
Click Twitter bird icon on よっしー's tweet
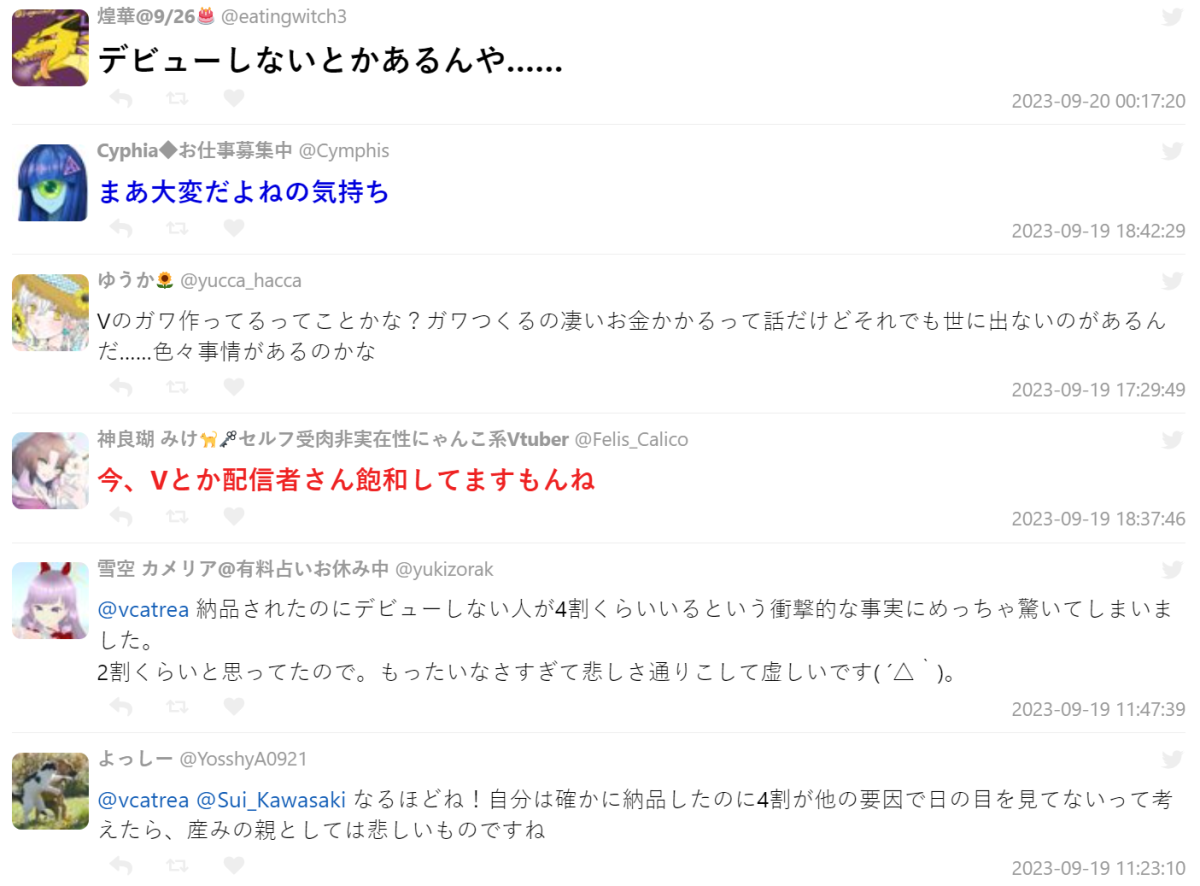tap(1173, 759)
